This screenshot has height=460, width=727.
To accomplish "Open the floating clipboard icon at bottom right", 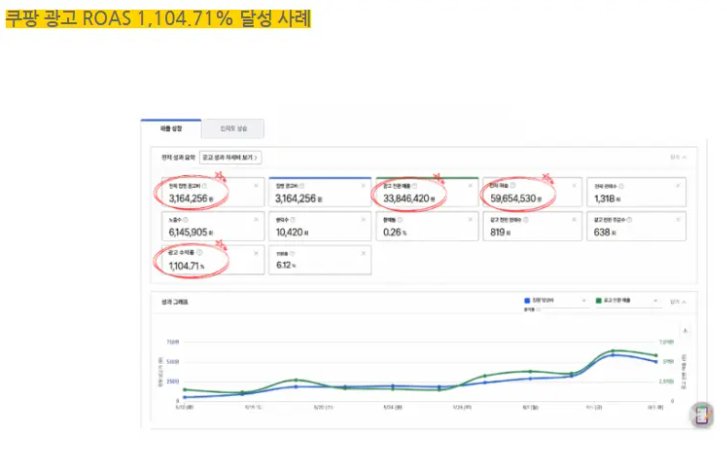I will (701, 414).
